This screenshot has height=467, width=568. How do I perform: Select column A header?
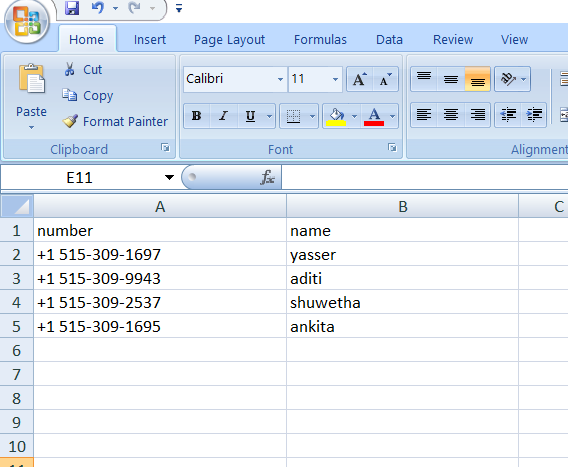pyautogui.click(x=160, y=207)
